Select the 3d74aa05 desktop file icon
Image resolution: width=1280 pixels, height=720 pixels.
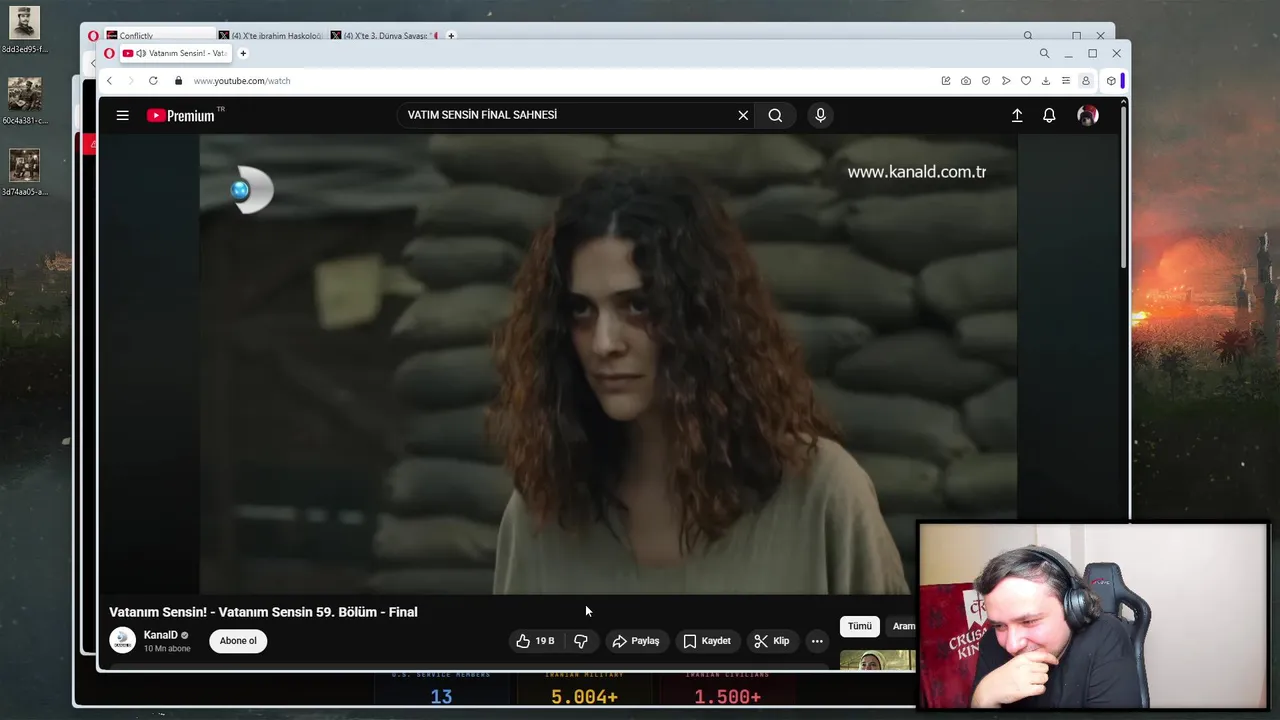pyautogui.click(x=25, y=172)
